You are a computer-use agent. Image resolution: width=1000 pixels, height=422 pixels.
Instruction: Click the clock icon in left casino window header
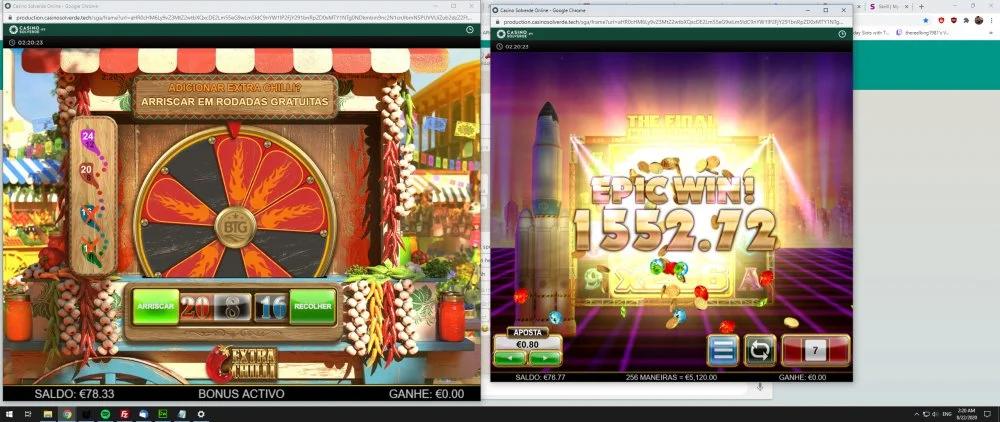[470, 29]
